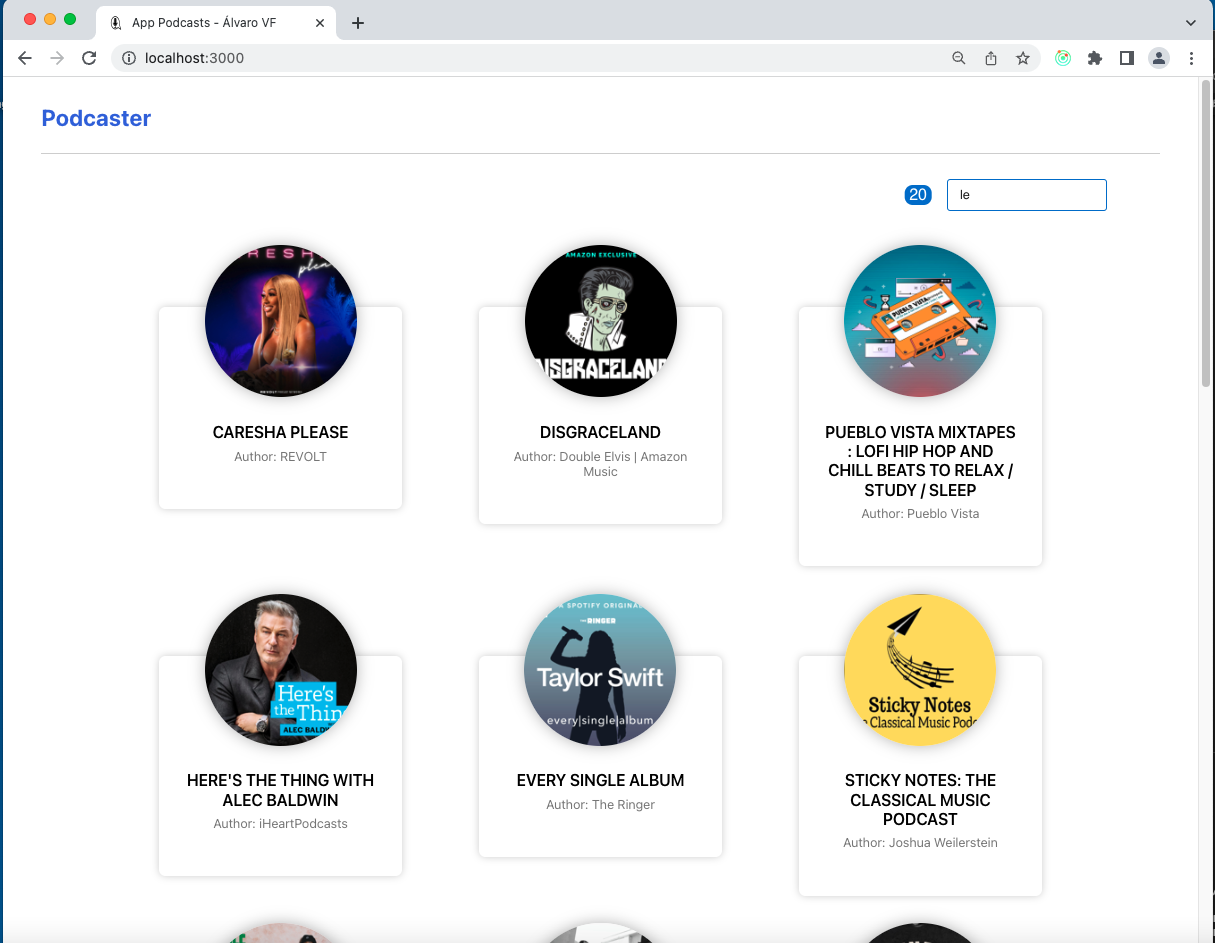Viewport: 1215px width, 943px height.
Task: Open zoom magnifier icon in address bar
Action: click(958, 58)
